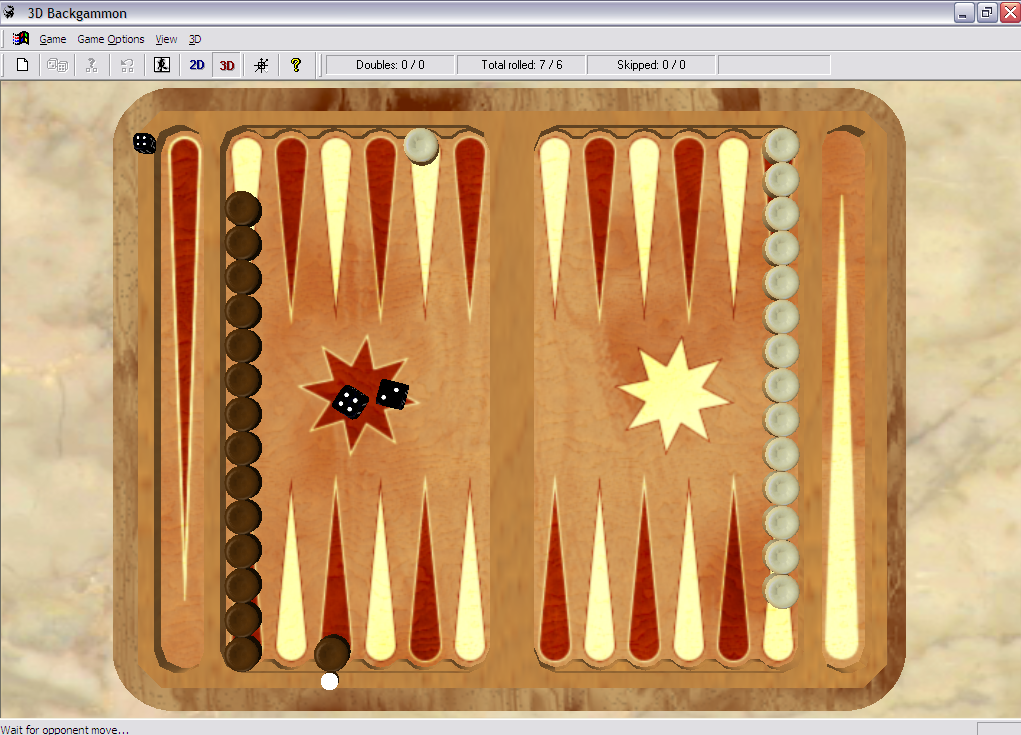Switch to 2D board view
Viewport: 1021px width, 735px height.
click(196, 64)
